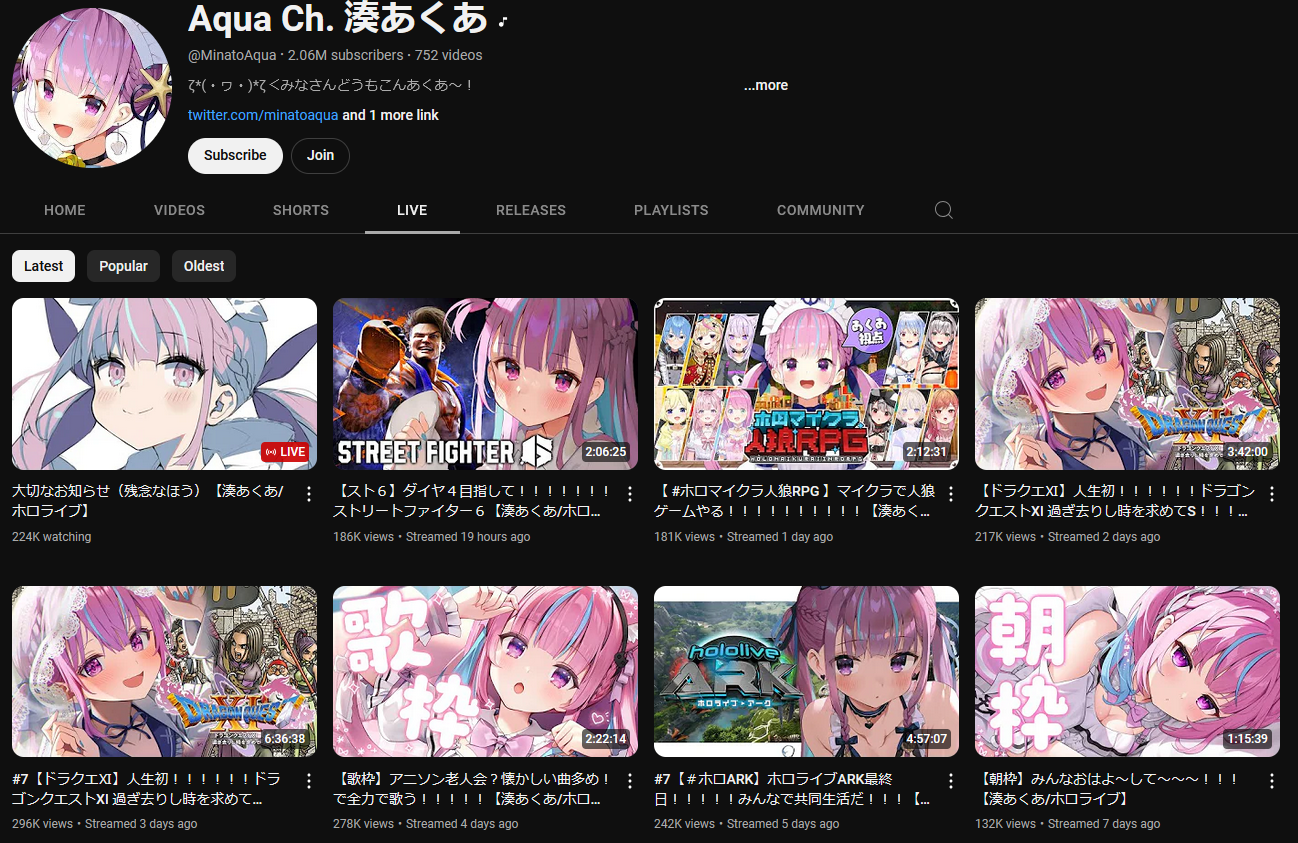This screenshot has height=843, width=1298.
Task: Click the title 【歌枠】アニソン老人会
Action: pos(472,789)
